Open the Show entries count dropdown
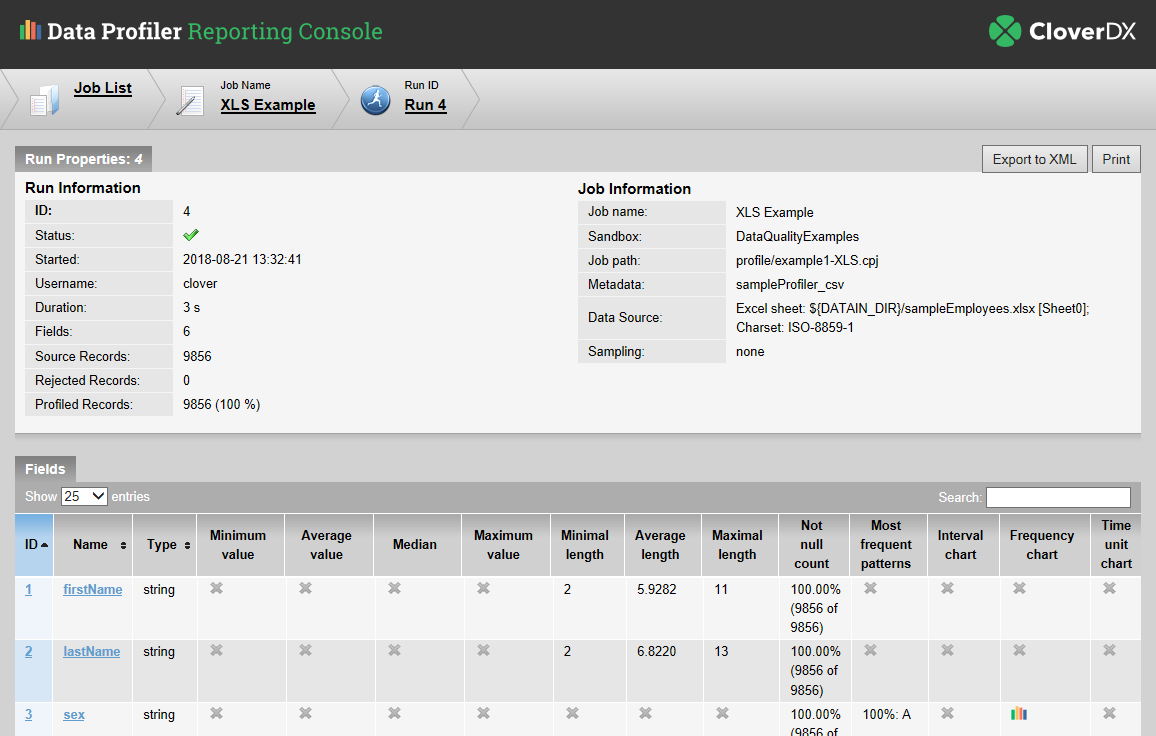Image resolution: width=1156 pixels, height=736 pixels. 84,496
